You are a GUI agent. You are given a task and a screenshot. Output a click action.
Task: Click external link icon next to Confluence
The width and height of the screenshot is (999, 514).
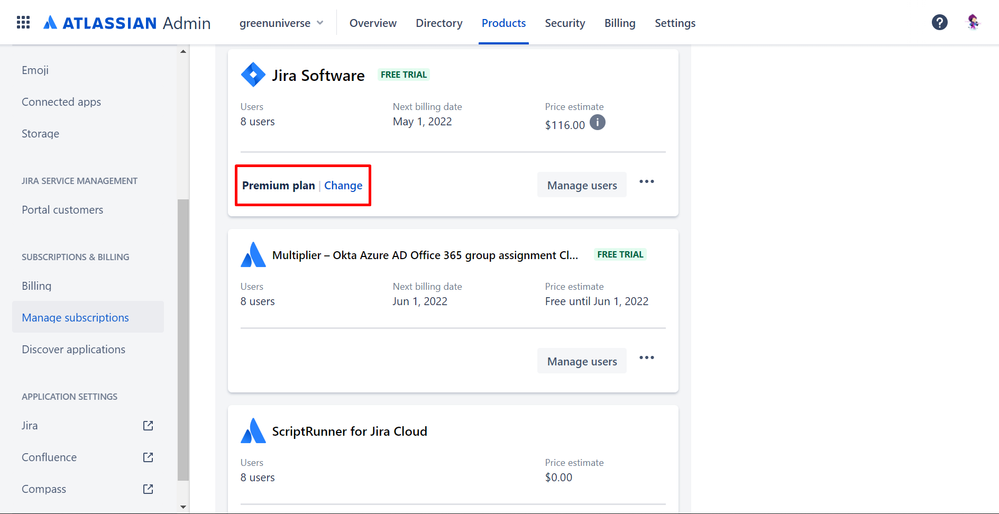point(148,457)
